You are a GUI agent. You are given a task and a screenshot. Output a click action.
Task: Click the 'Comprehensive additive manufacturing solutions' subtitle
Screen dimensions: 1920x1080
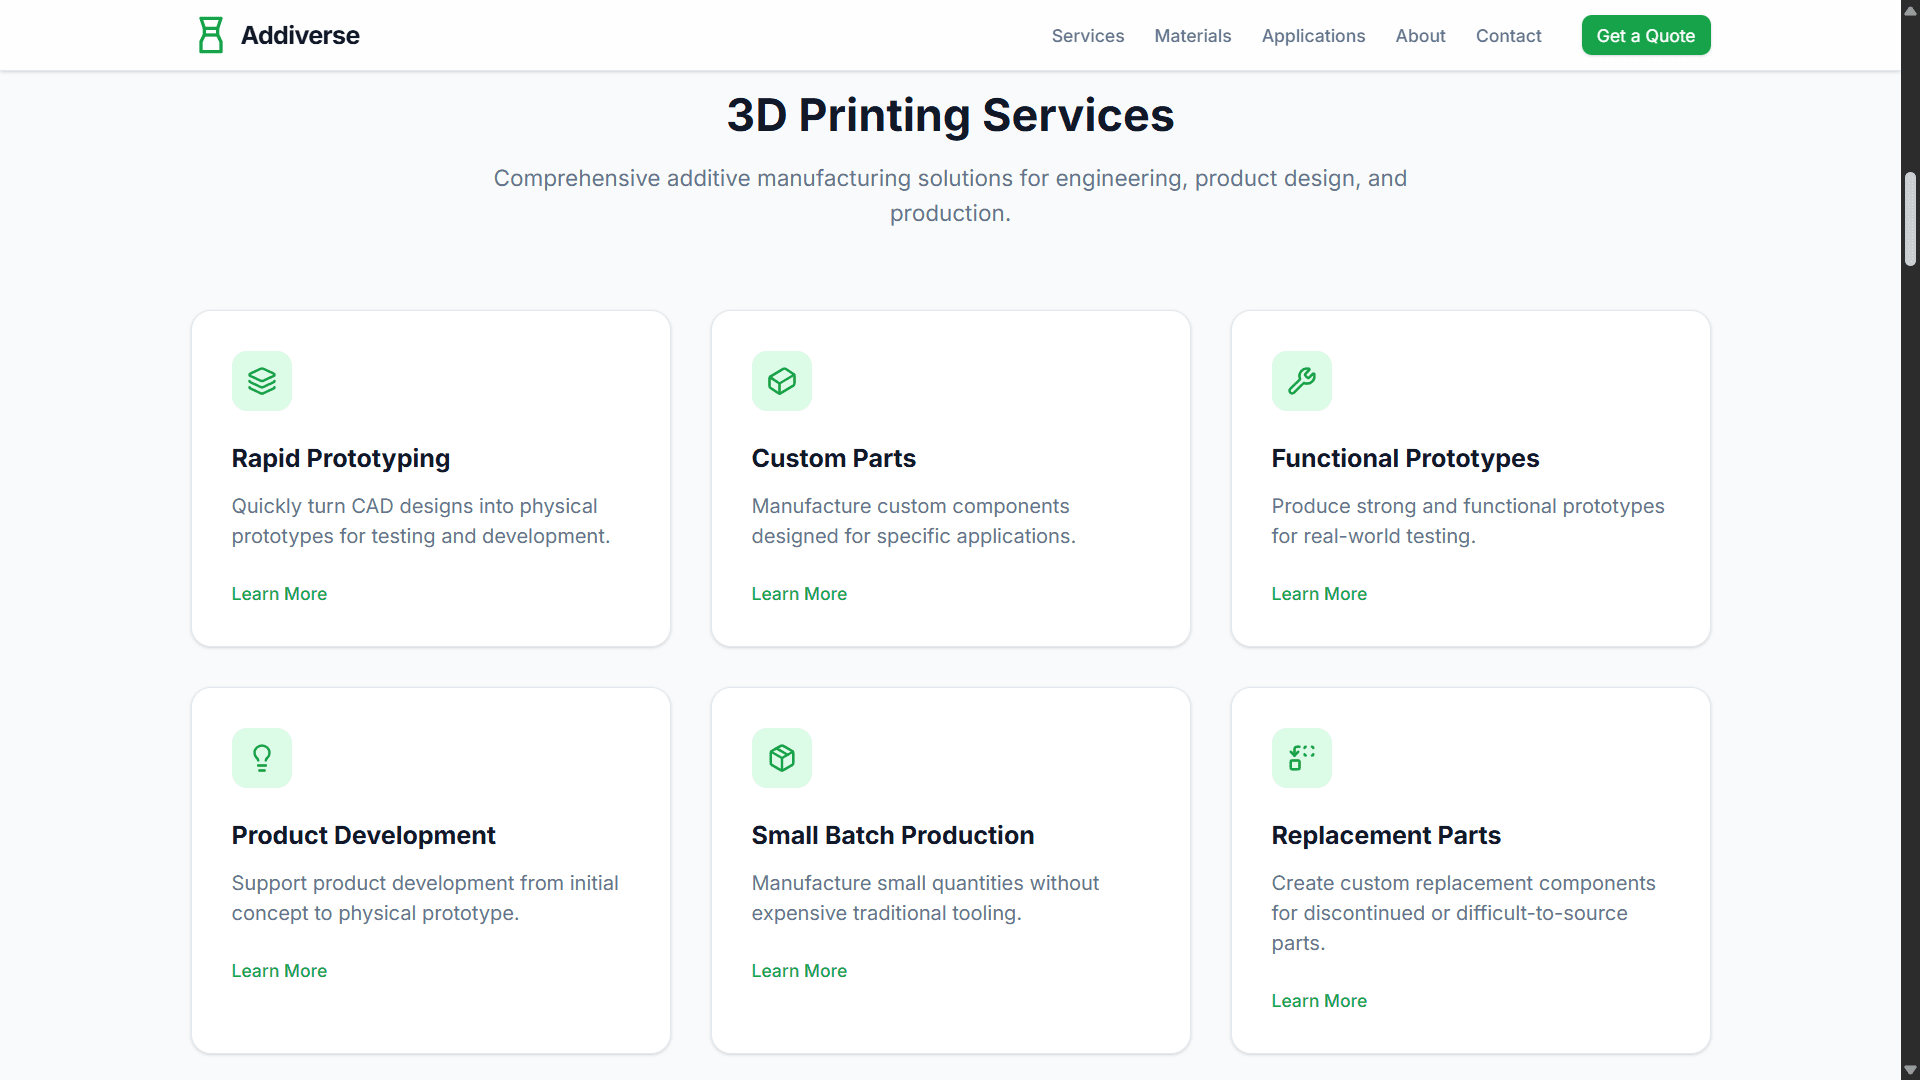pyautogui.click(x=950, y=196)
